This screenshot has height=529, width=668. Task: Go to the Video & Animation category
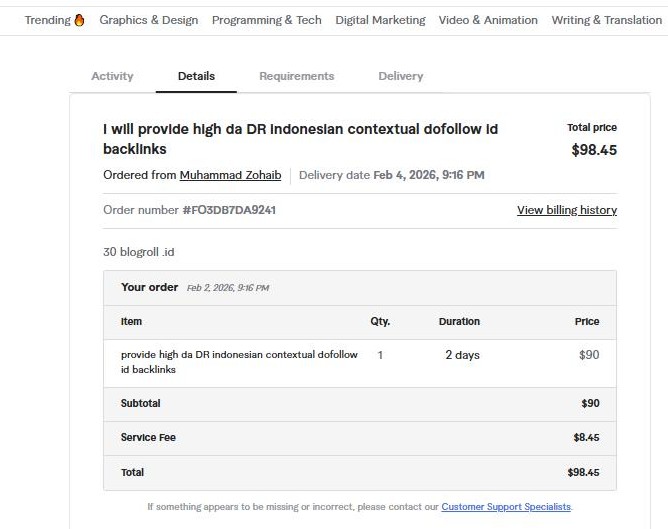(x=488, y=20)
